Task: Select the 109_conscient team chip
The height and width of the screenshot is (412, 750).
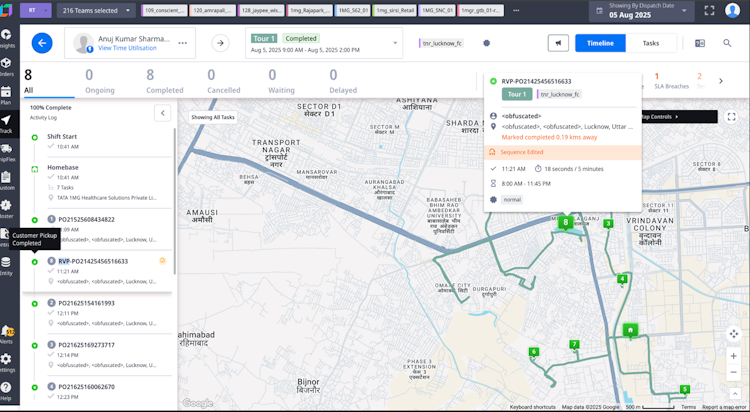Action: tap(164, 10)
